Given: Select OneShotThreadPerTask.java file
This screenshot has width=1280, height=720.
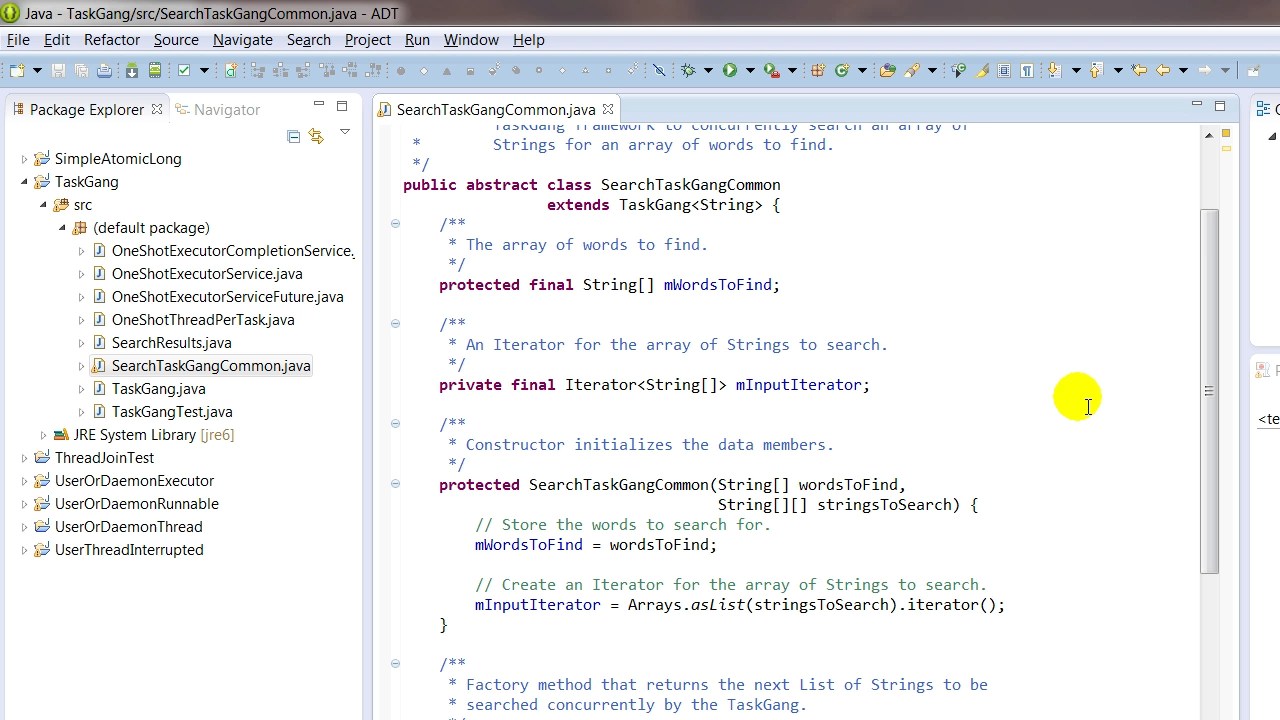Looking at the screenshot, I should pos(203,320).
